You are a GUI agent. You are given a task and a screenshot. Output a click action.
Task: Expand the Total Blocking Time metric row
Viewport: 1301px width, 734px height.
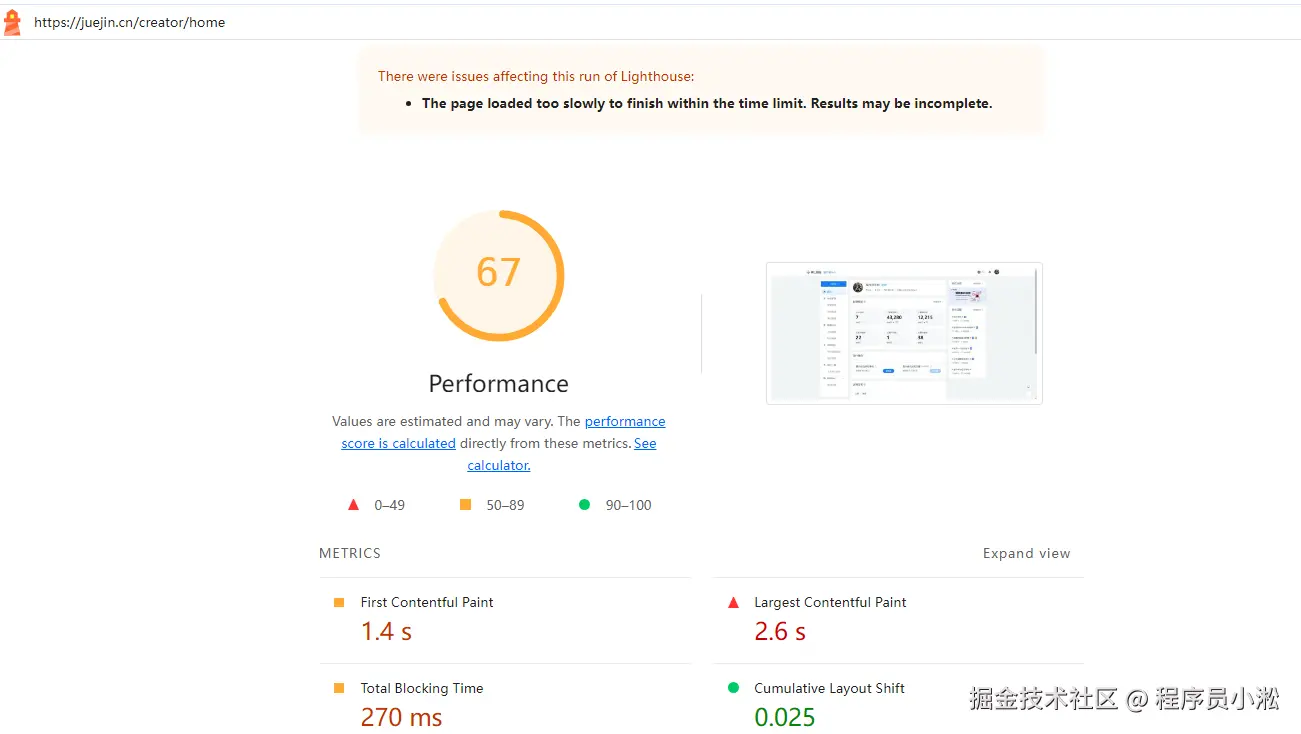[x=505, y=699]
